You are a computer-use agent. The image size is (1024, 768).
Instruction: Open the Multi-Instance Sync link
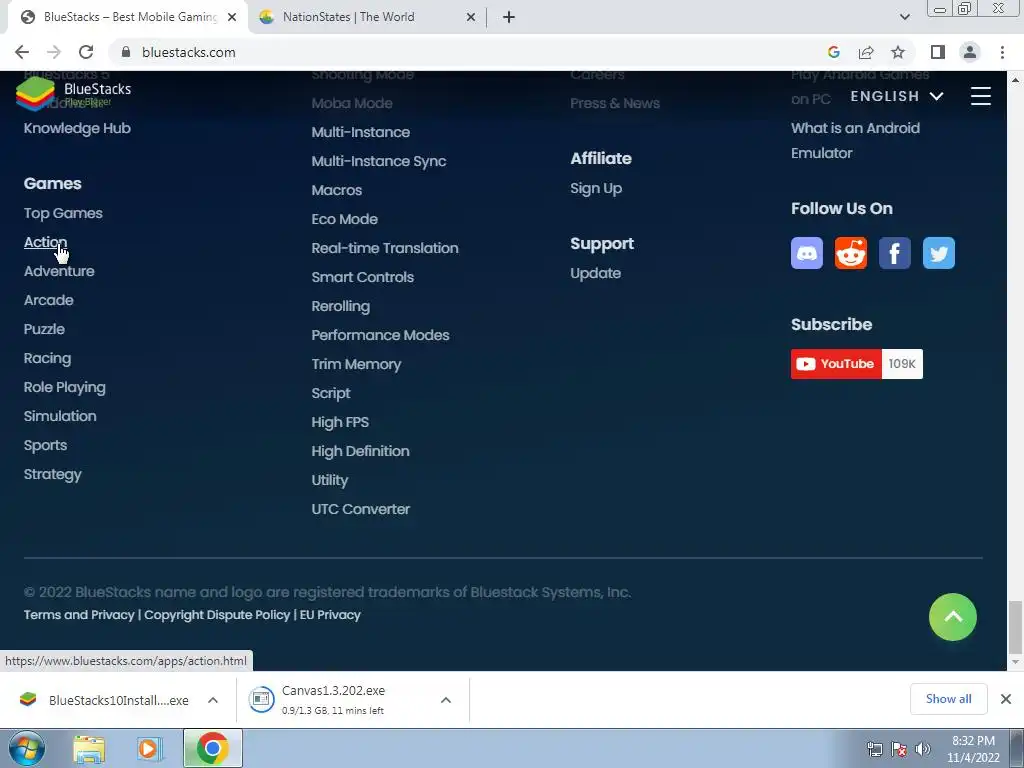point(379,161)
